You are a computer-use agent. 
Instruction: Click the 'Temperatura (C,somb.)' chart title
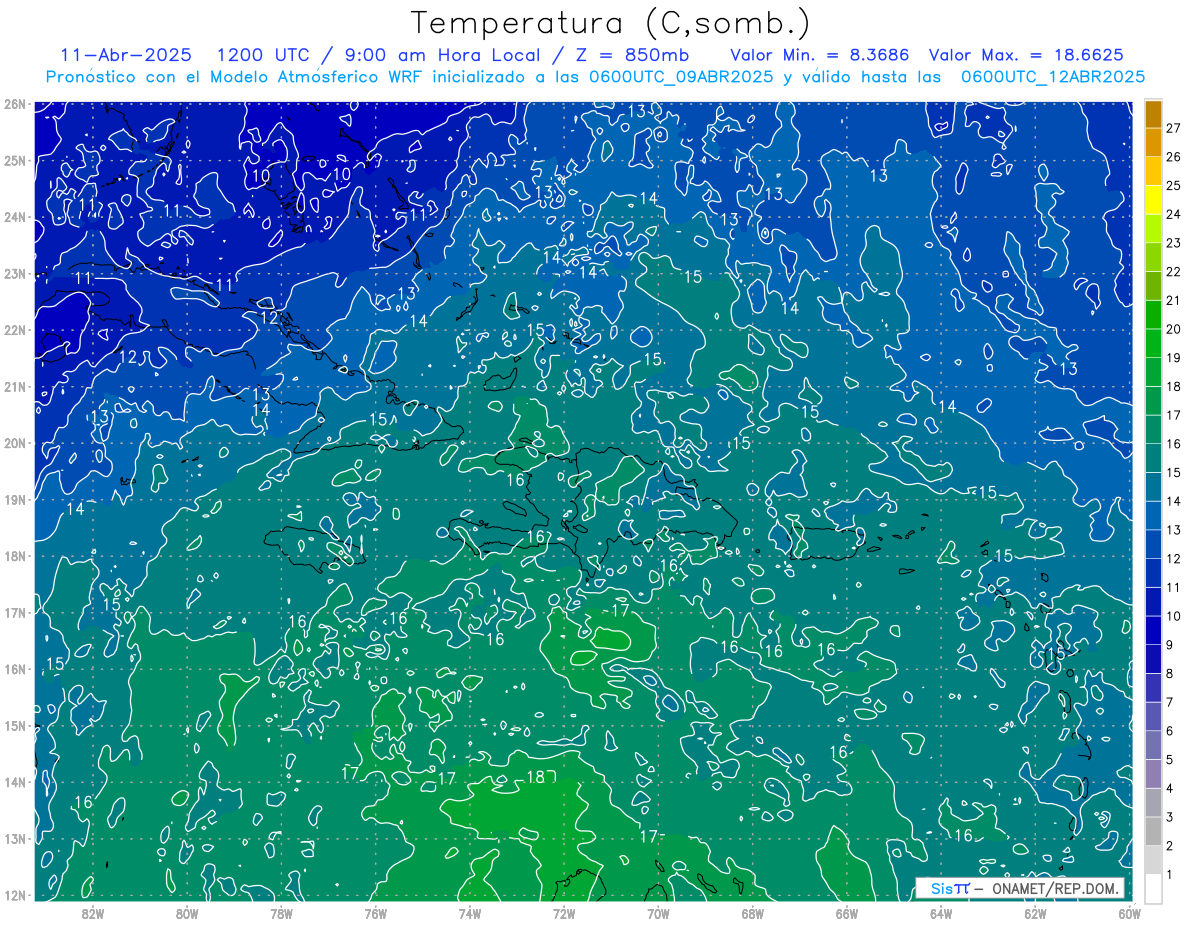(611, 23)
